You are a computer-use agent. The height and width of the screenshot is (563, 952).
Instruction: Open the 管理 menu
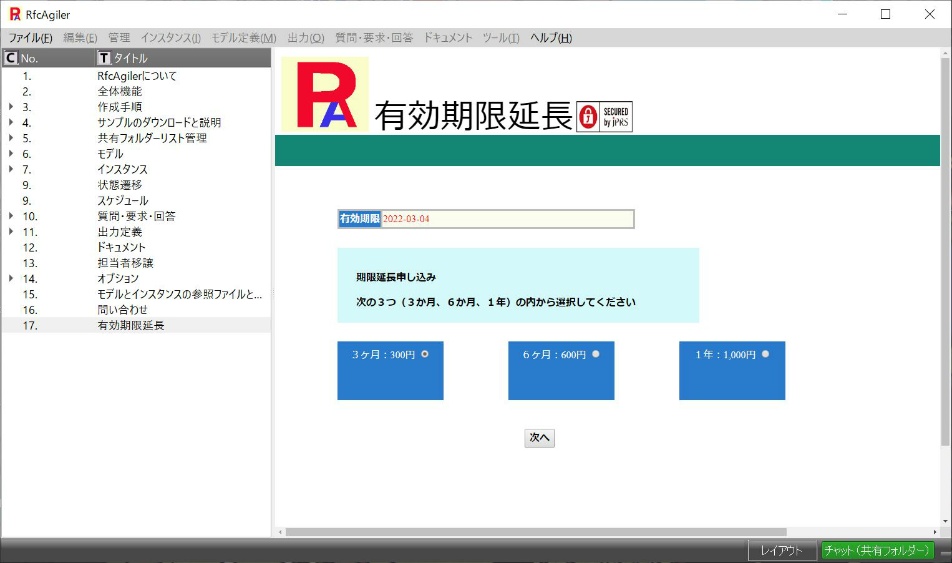[119, 38]
